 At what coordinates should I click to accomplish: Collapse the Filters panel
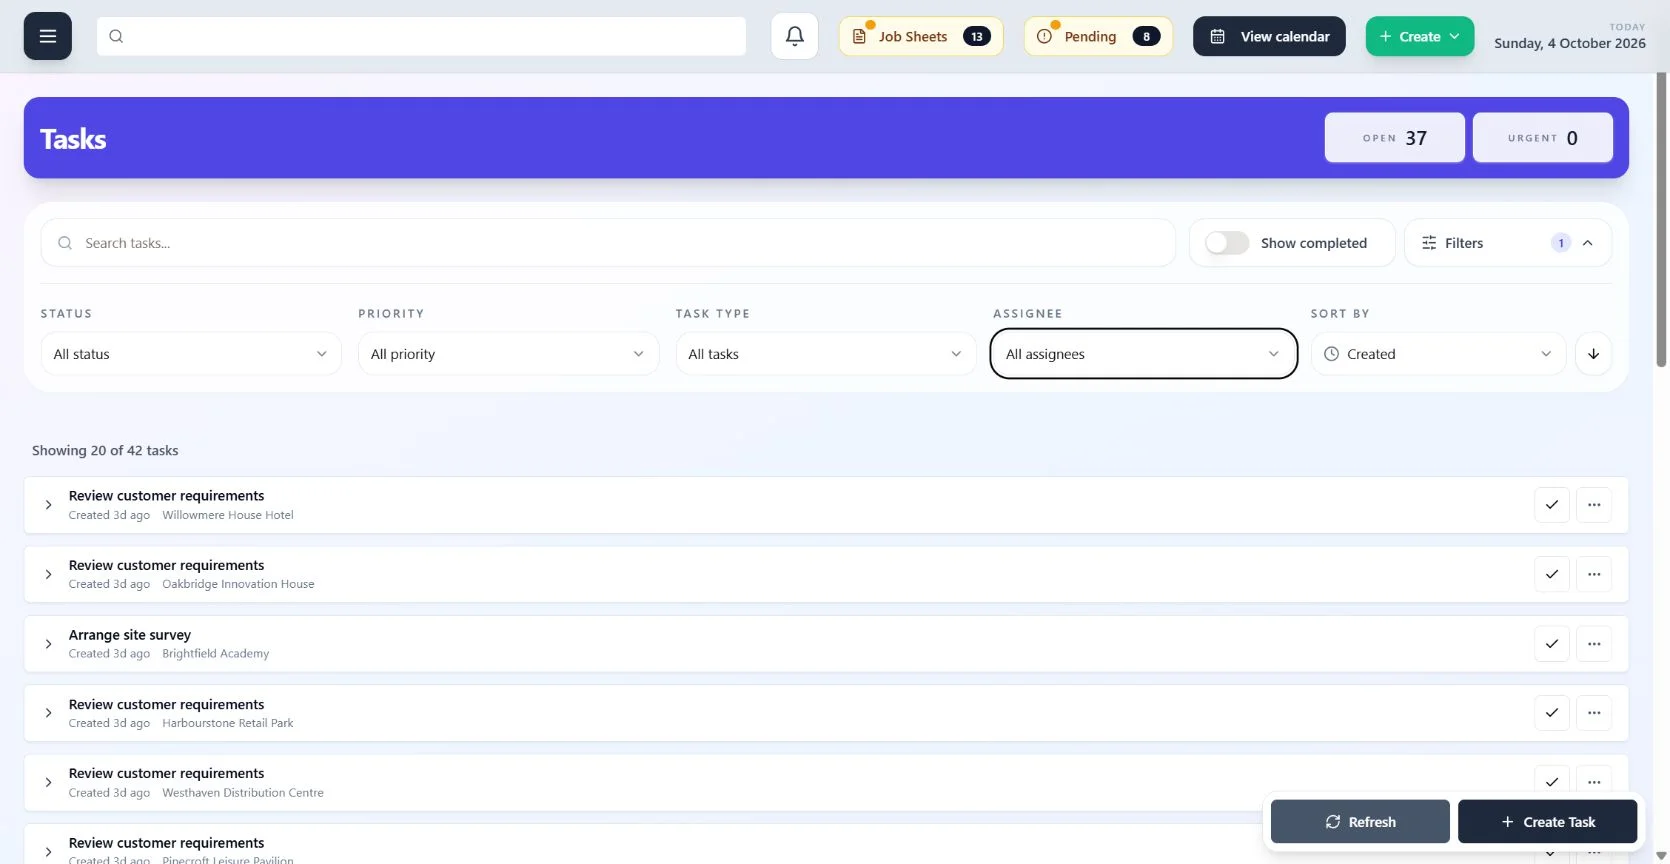[x=1508, y=243]
